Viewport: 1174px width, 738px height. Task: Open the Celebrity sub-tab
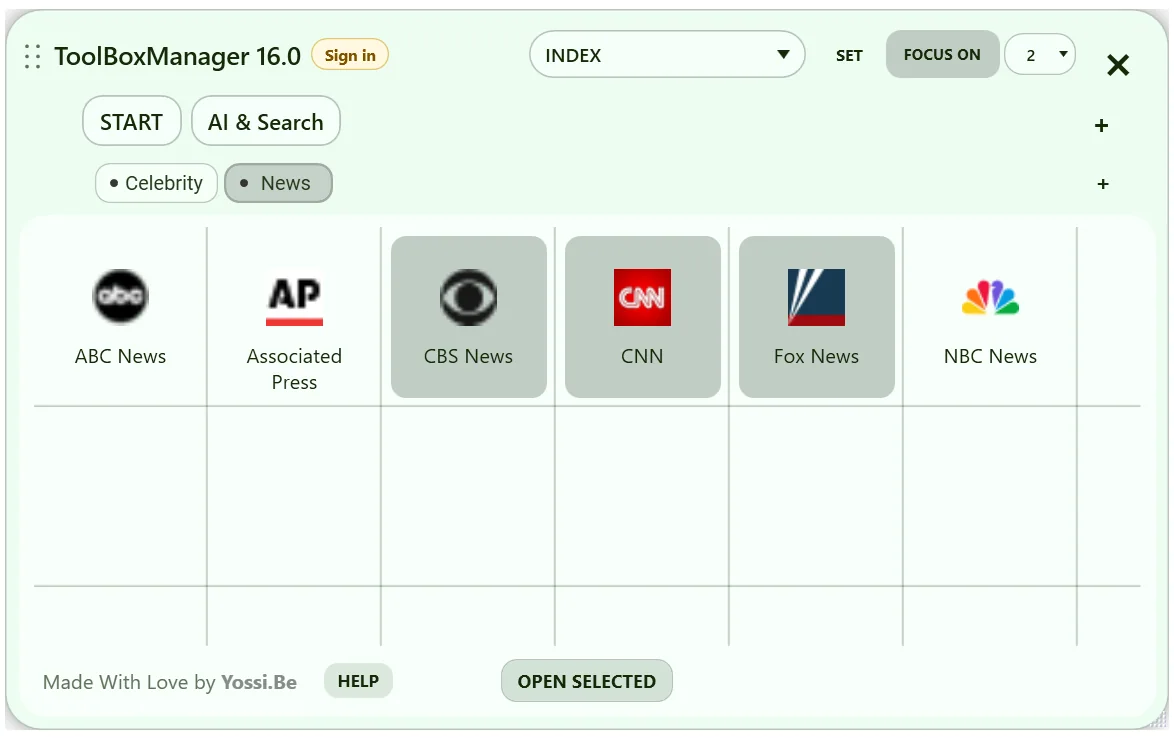coord(156,183)
